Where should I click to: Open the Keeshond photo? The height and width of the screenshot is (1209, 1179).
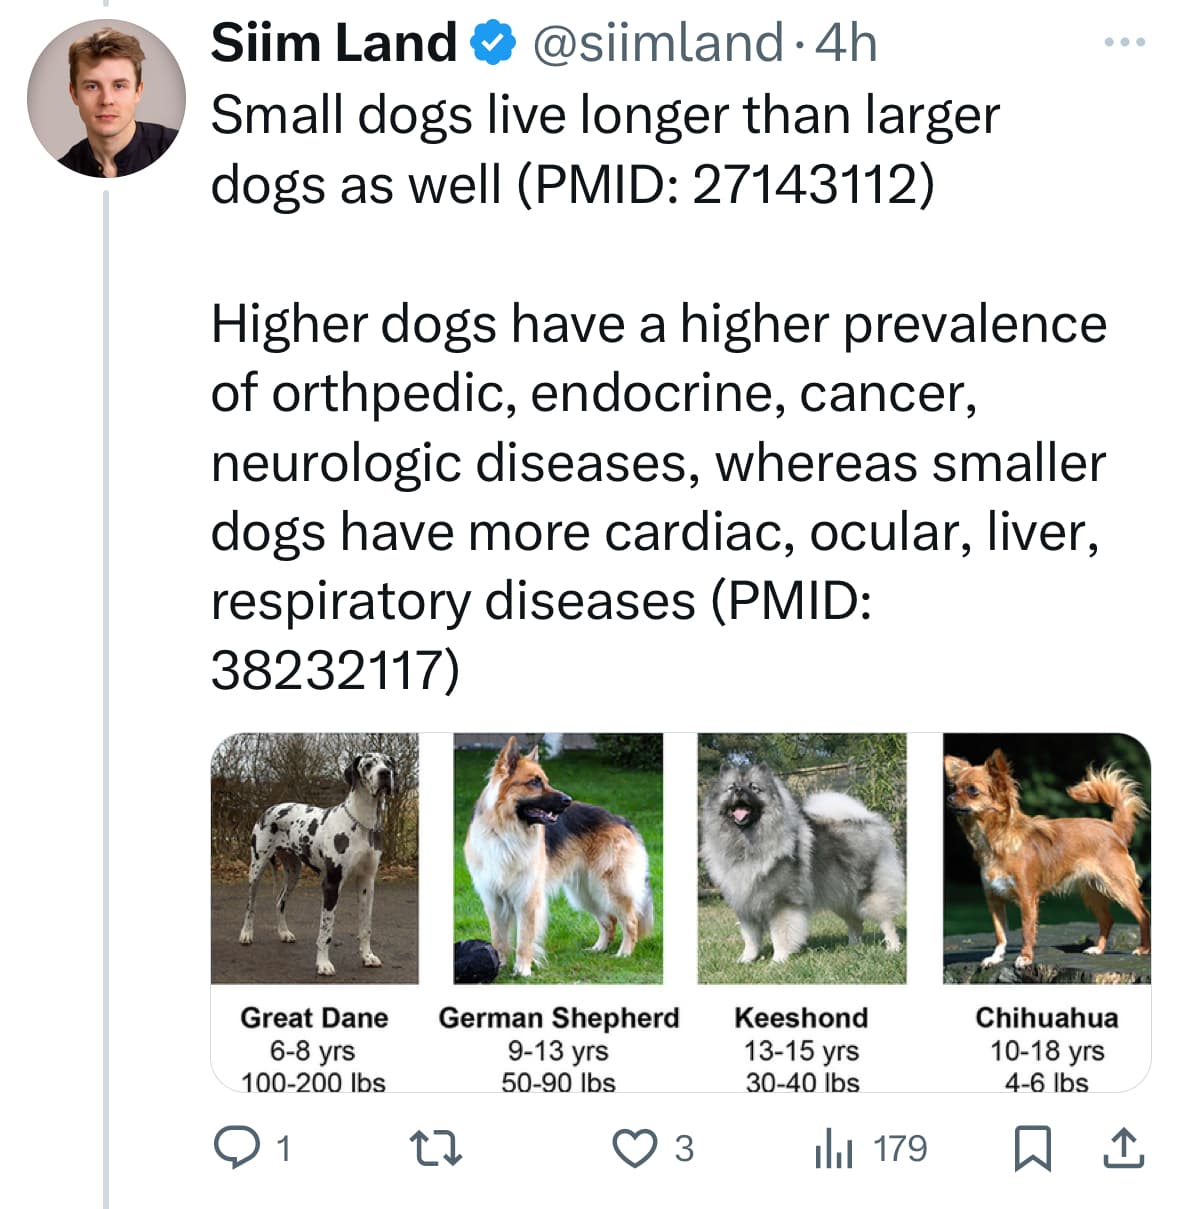(x=802, y=858)
